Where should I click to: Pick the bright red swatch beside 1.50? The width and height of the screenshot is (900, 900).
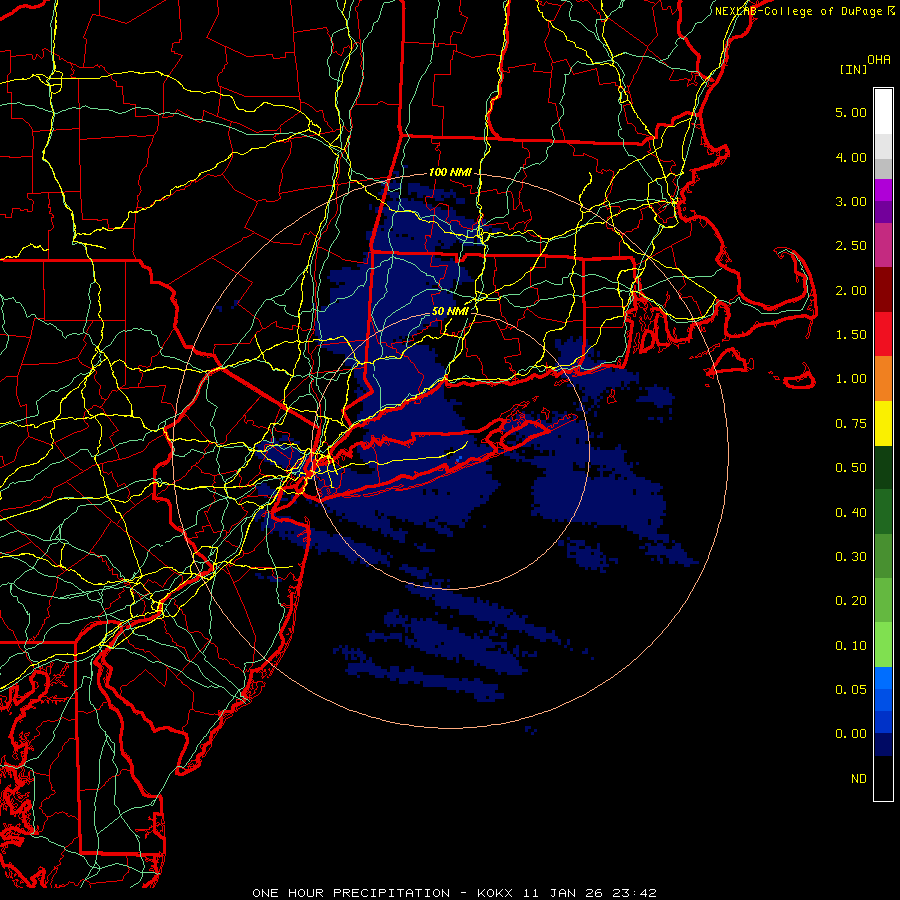tap(883, 335)
